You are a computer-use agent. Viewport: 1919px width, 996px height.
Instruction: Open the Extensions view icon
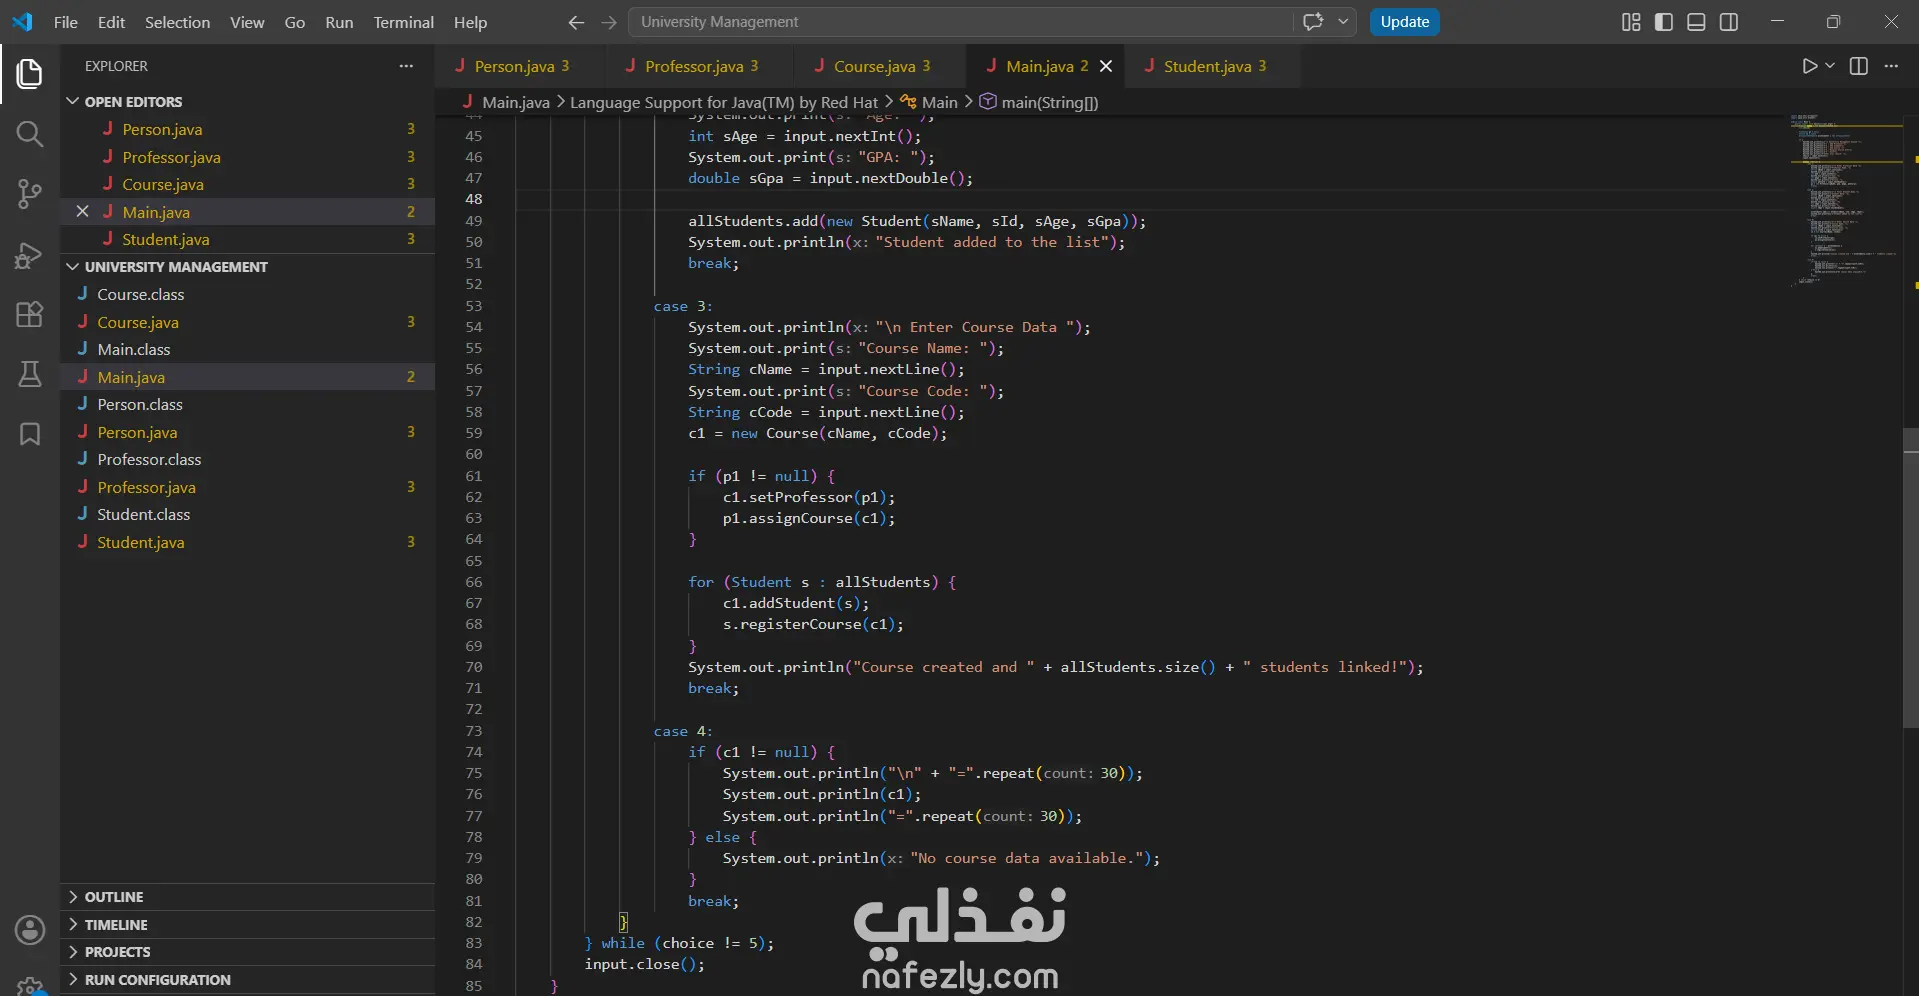pyautogui.click(x=30, y=314)
